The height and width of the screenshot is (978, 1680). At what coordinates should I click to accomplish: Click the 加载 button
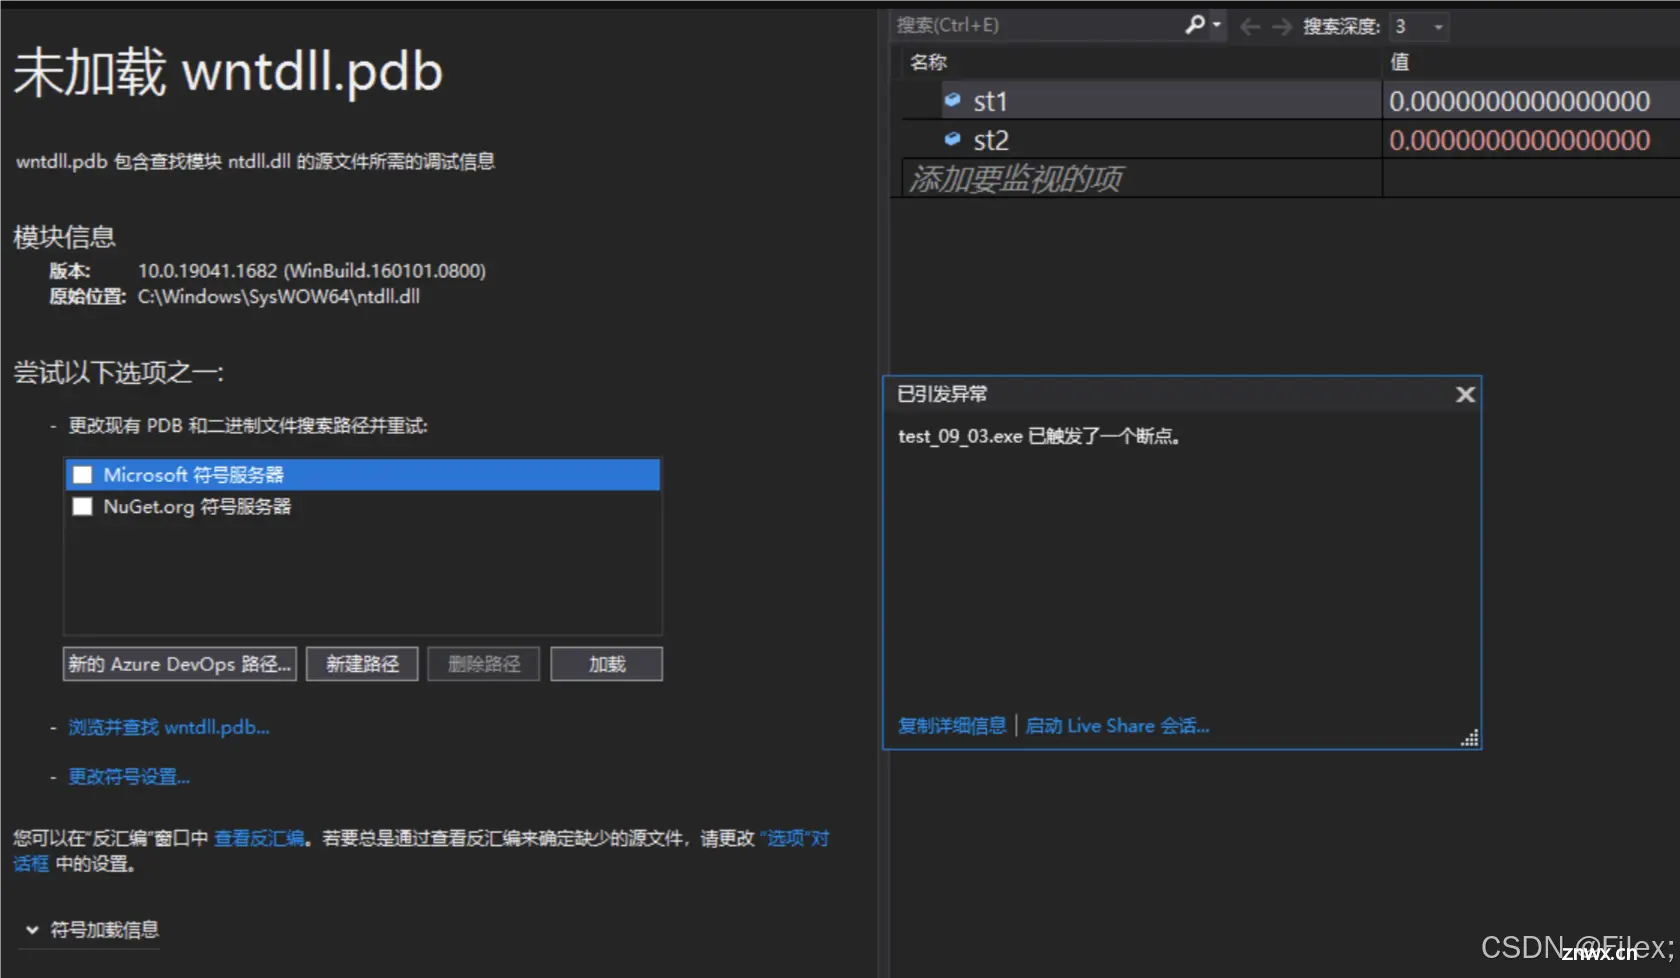pyautogui.click(x=607, y=664)
